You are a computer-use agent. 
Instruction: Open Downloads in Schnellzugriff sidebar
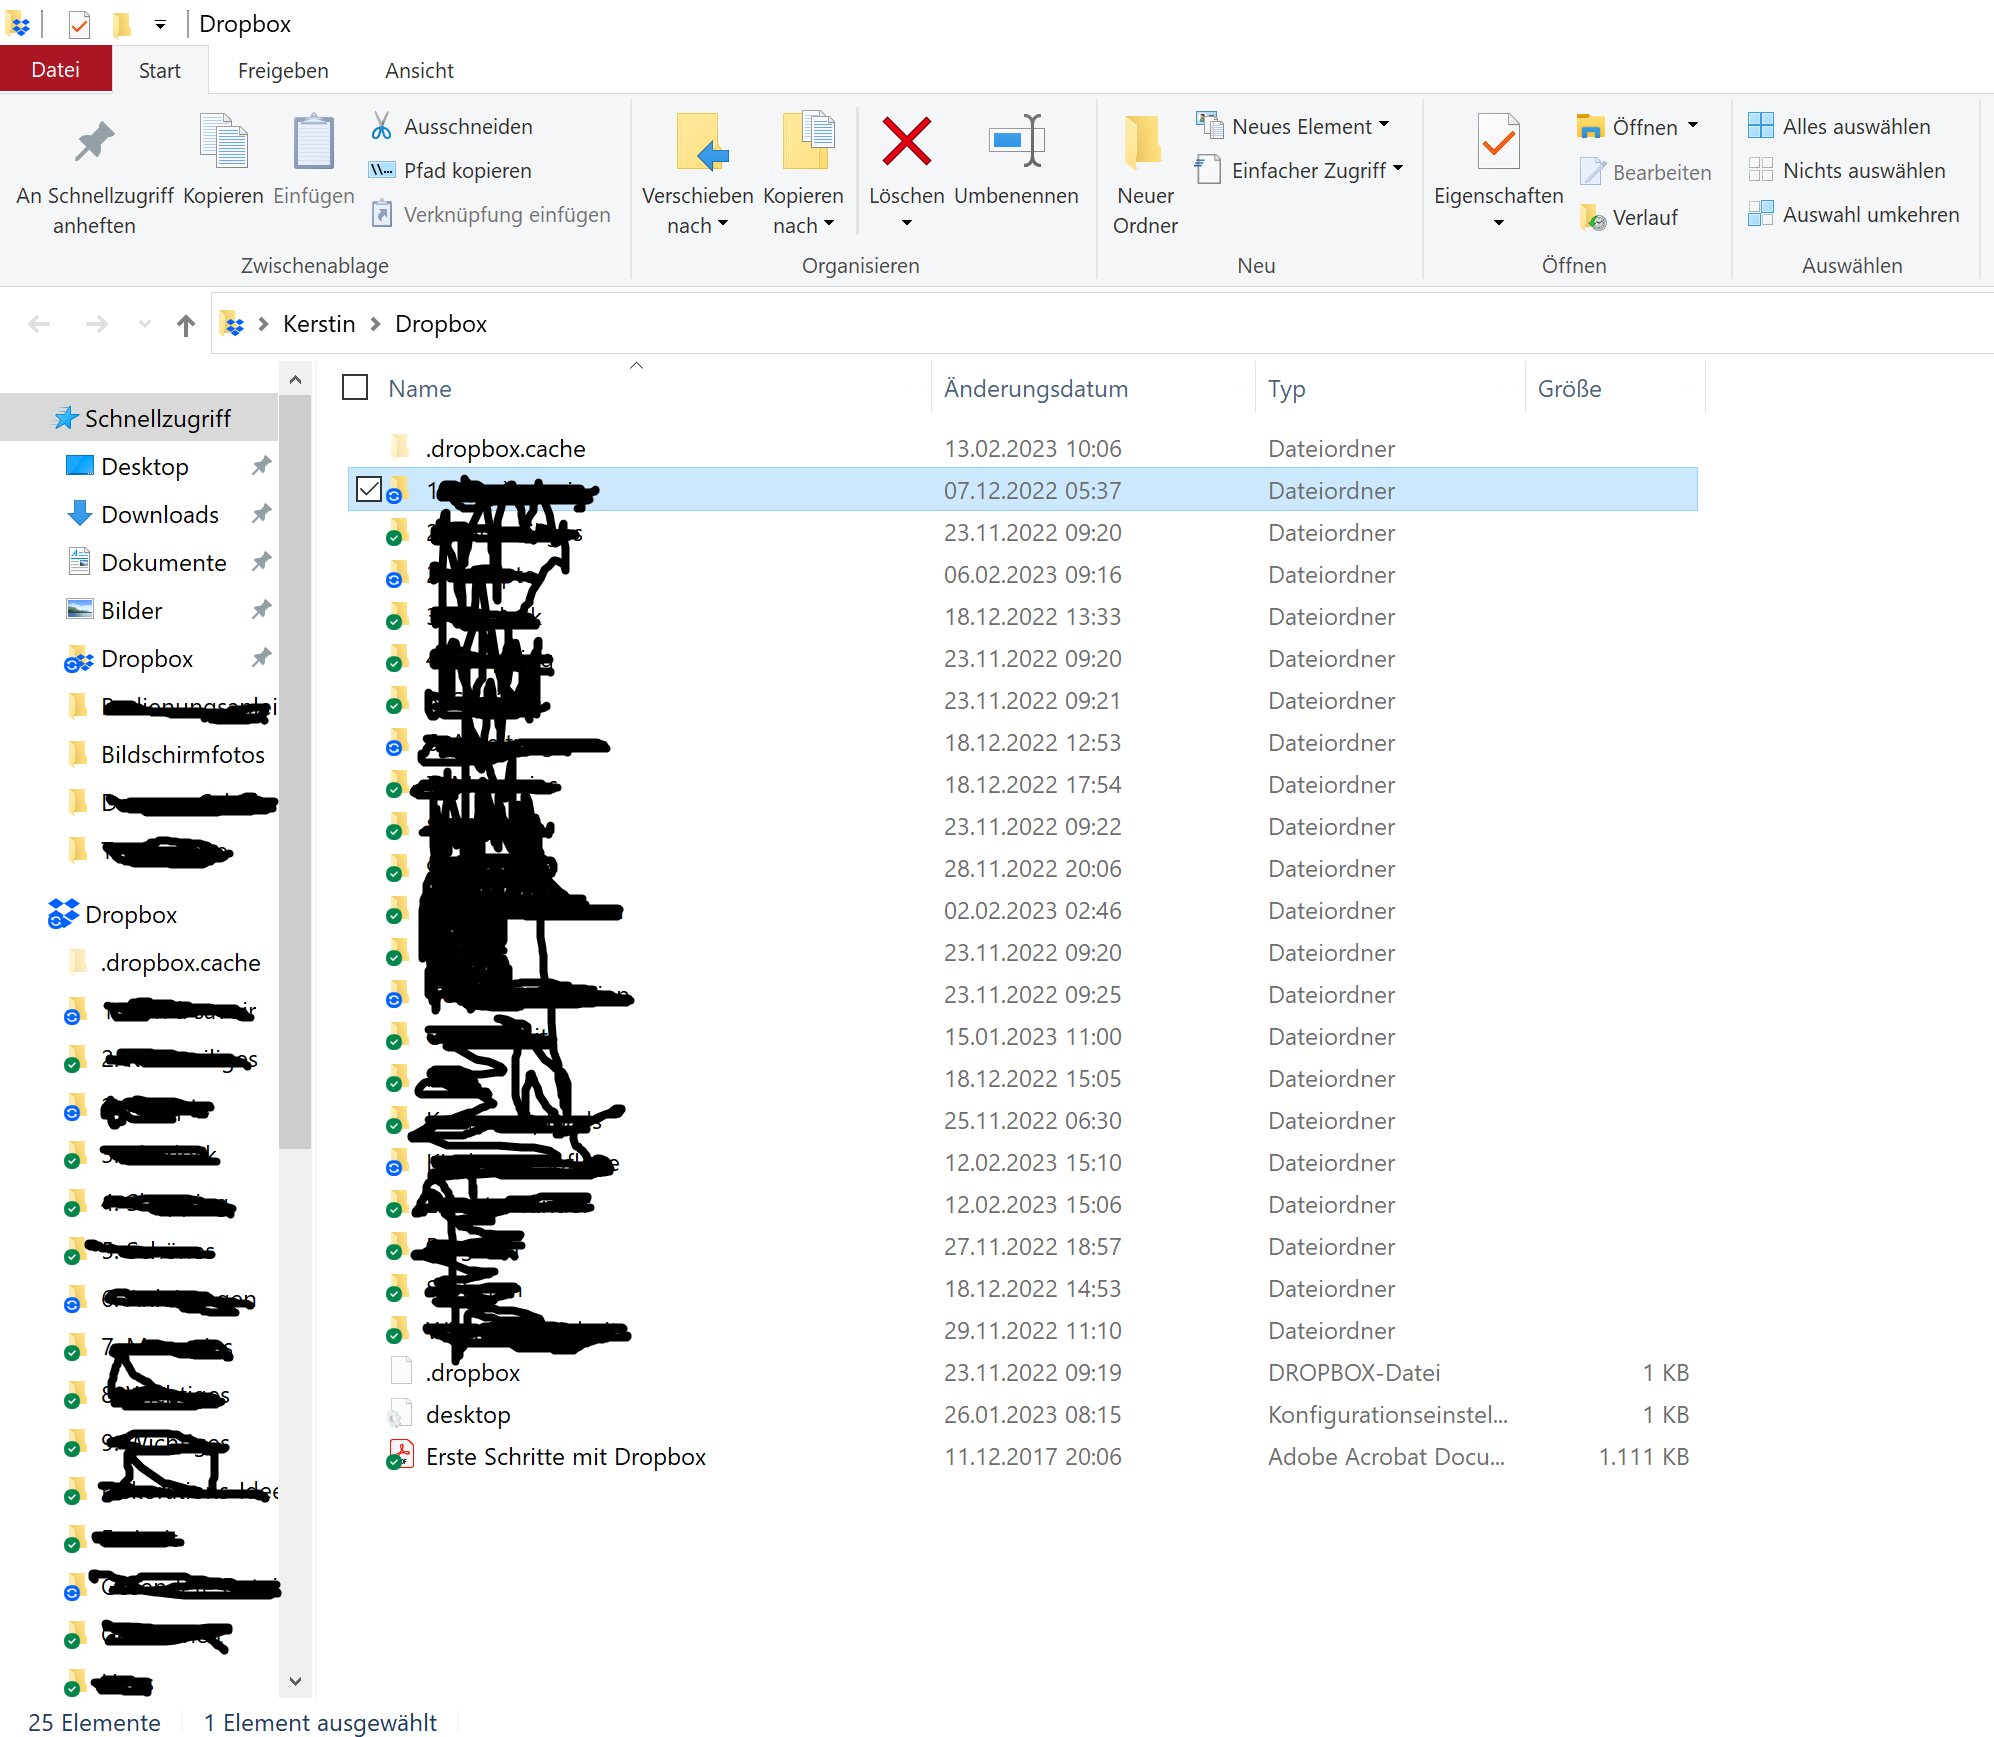[x=159, y=515]
